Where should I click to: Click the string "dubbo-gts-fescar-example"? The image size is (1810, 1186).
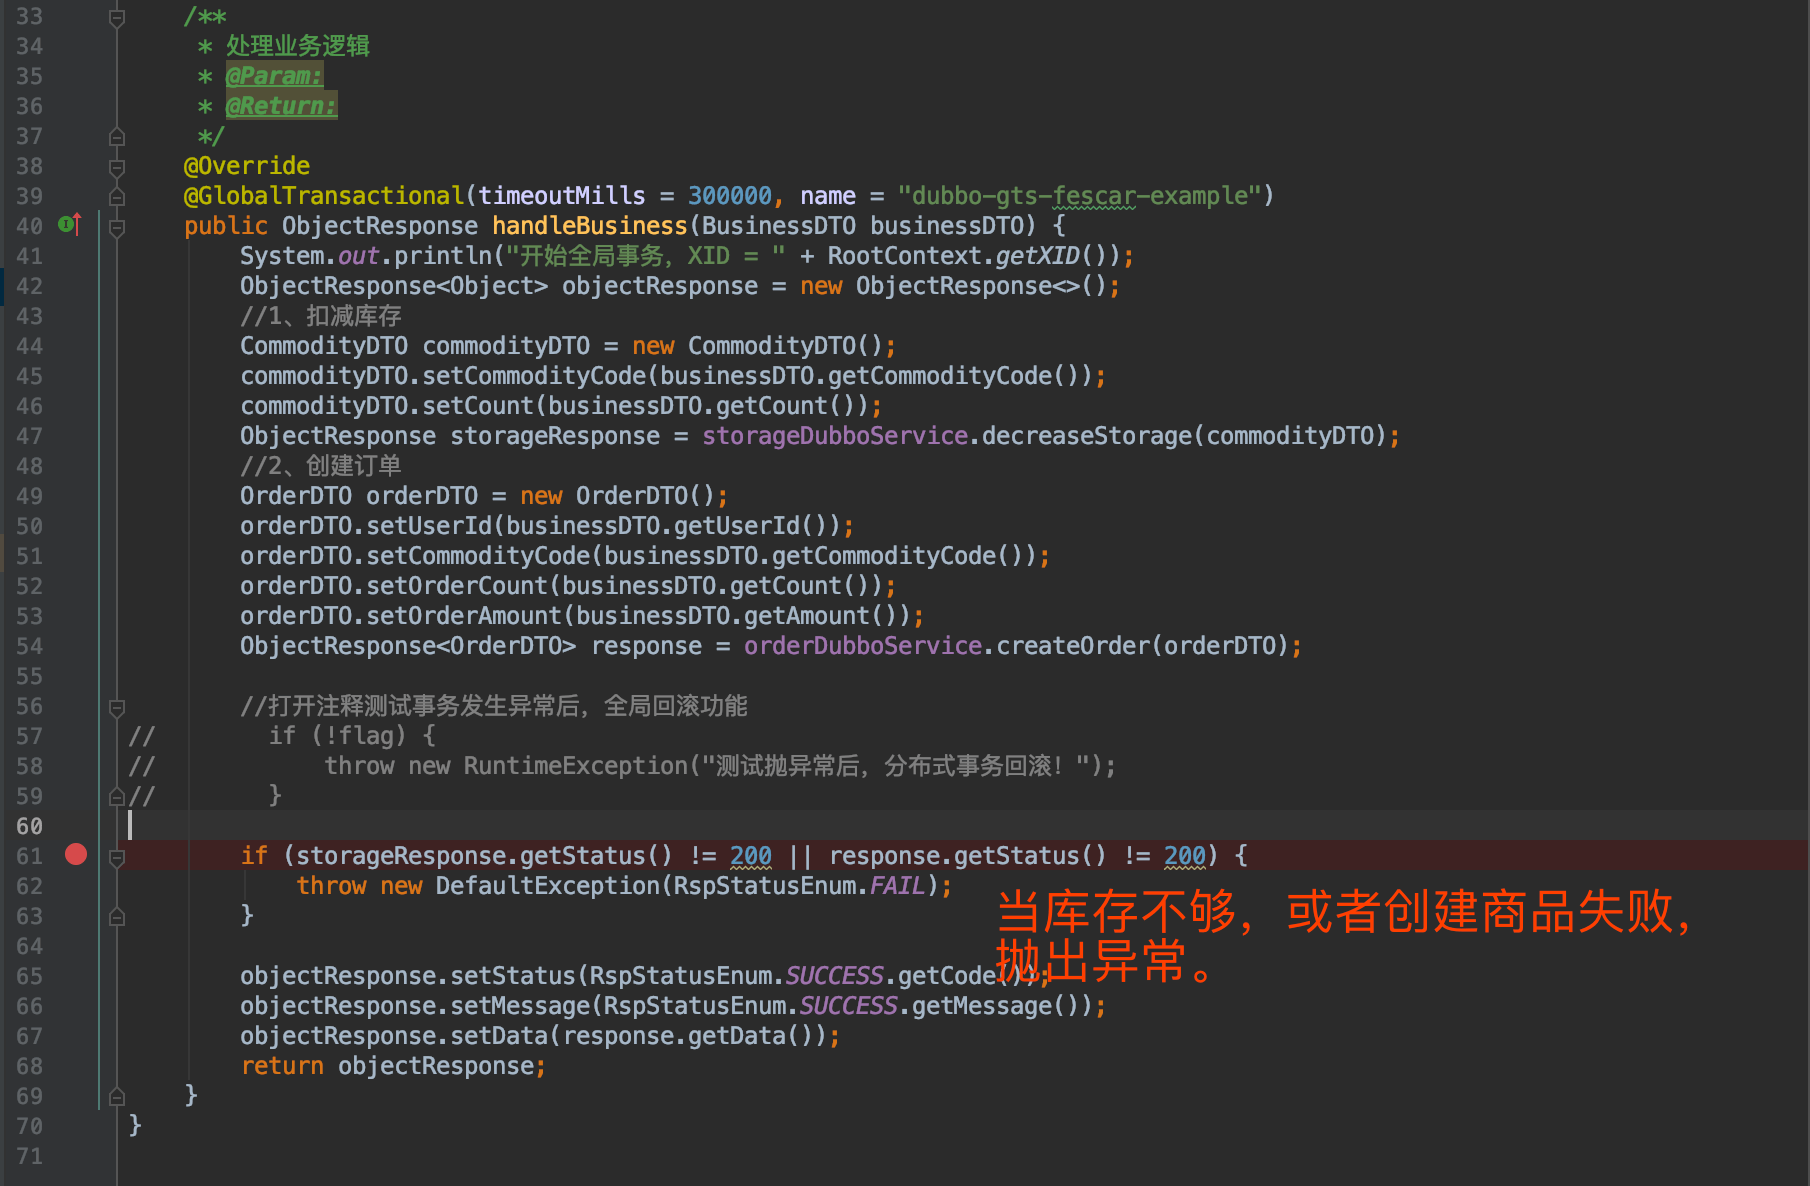(x=1079, y=196)
